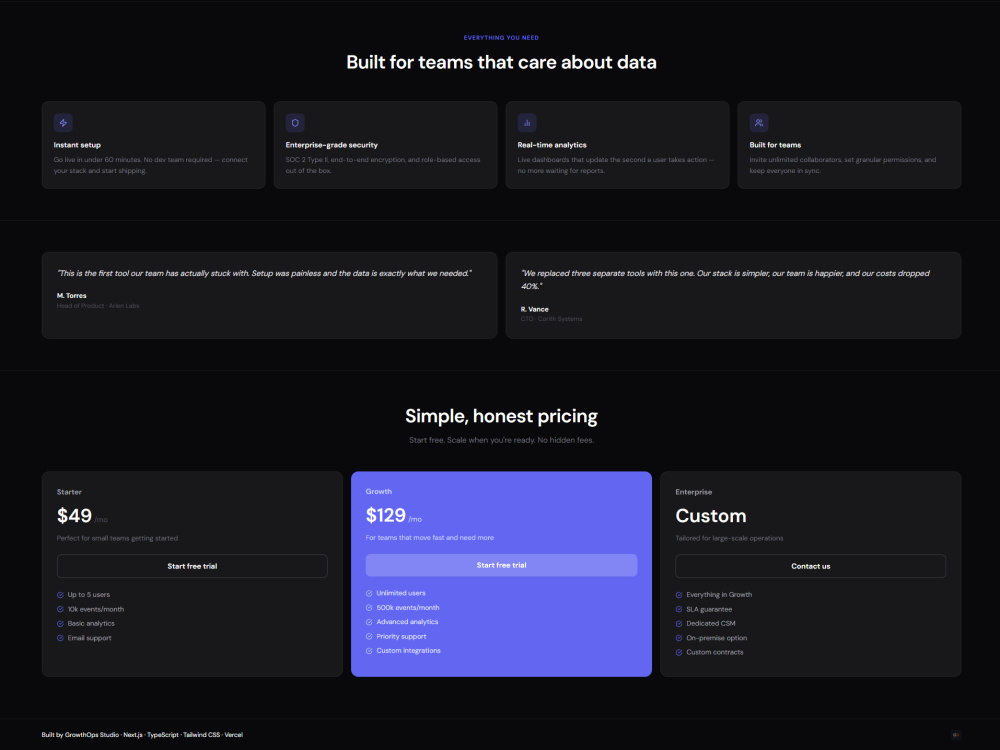Click the R. Vance testimonial quote

coord(725,279)
